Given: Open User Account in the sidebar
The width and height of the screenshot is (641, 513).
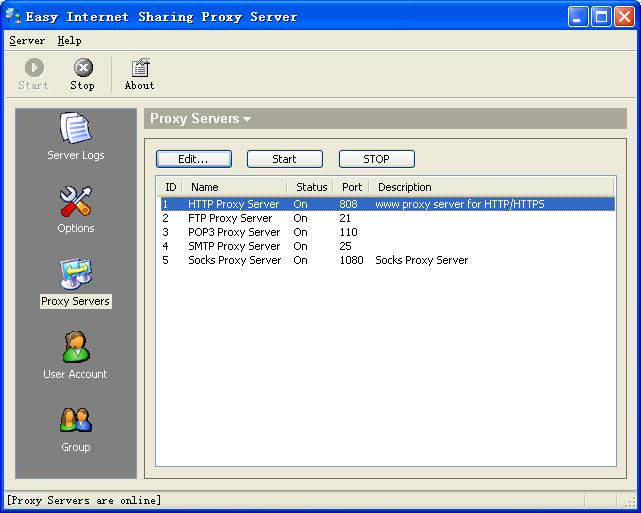Looking at the screenshot, I should point(76,356).
